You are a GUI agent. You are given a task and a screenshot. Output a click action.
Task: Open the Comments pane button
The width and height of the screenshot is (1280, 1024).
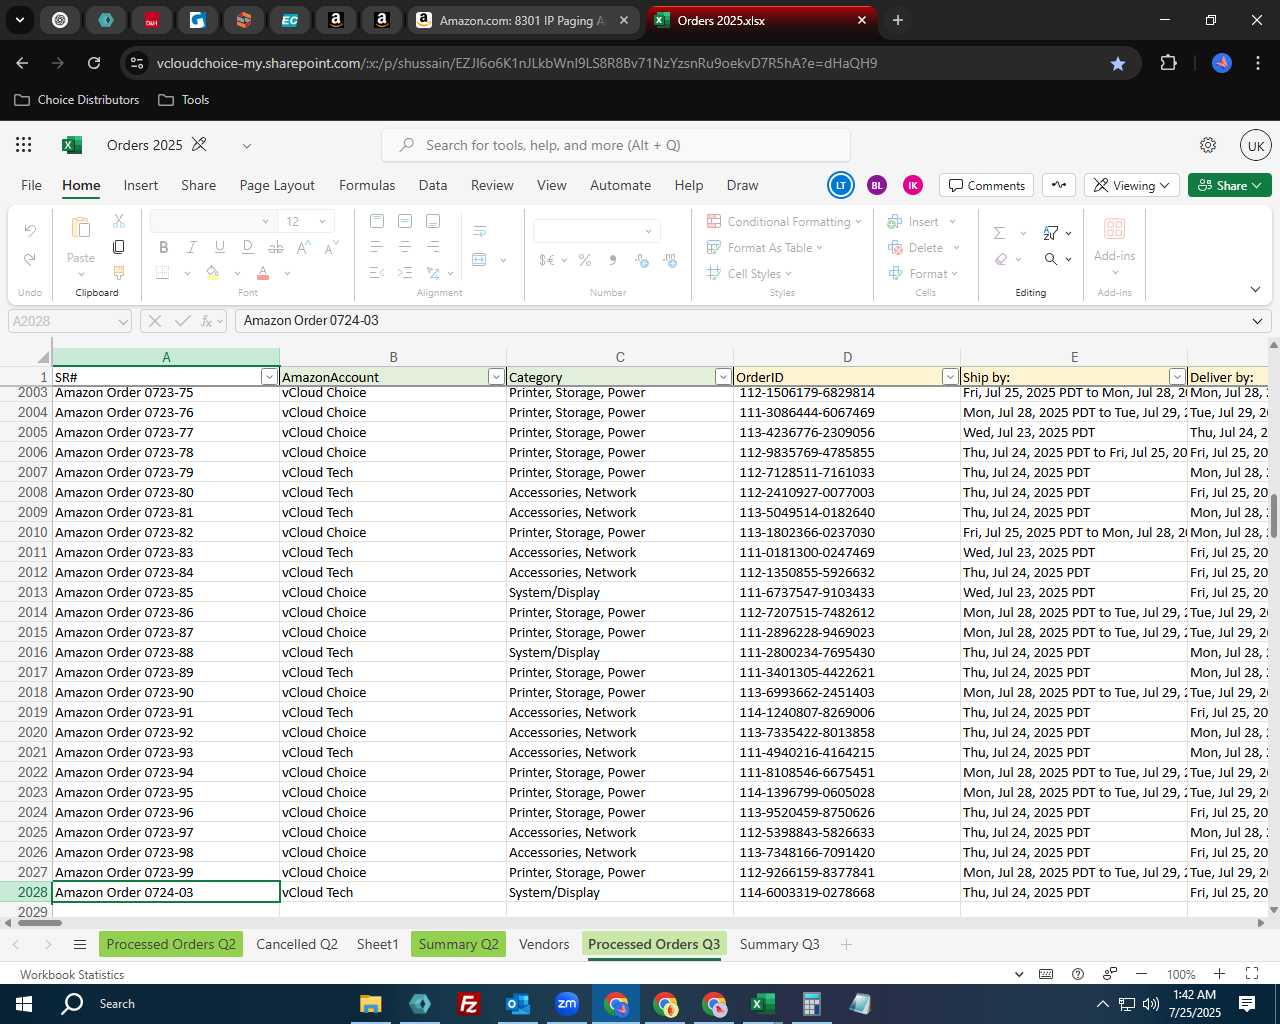tap(987, 185)
